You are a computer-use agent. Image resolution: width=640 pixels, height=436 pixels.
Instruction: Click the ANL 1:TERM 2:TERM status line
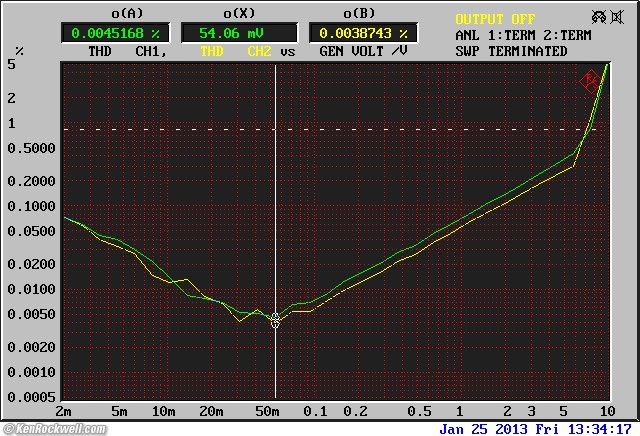pos(523,36)
